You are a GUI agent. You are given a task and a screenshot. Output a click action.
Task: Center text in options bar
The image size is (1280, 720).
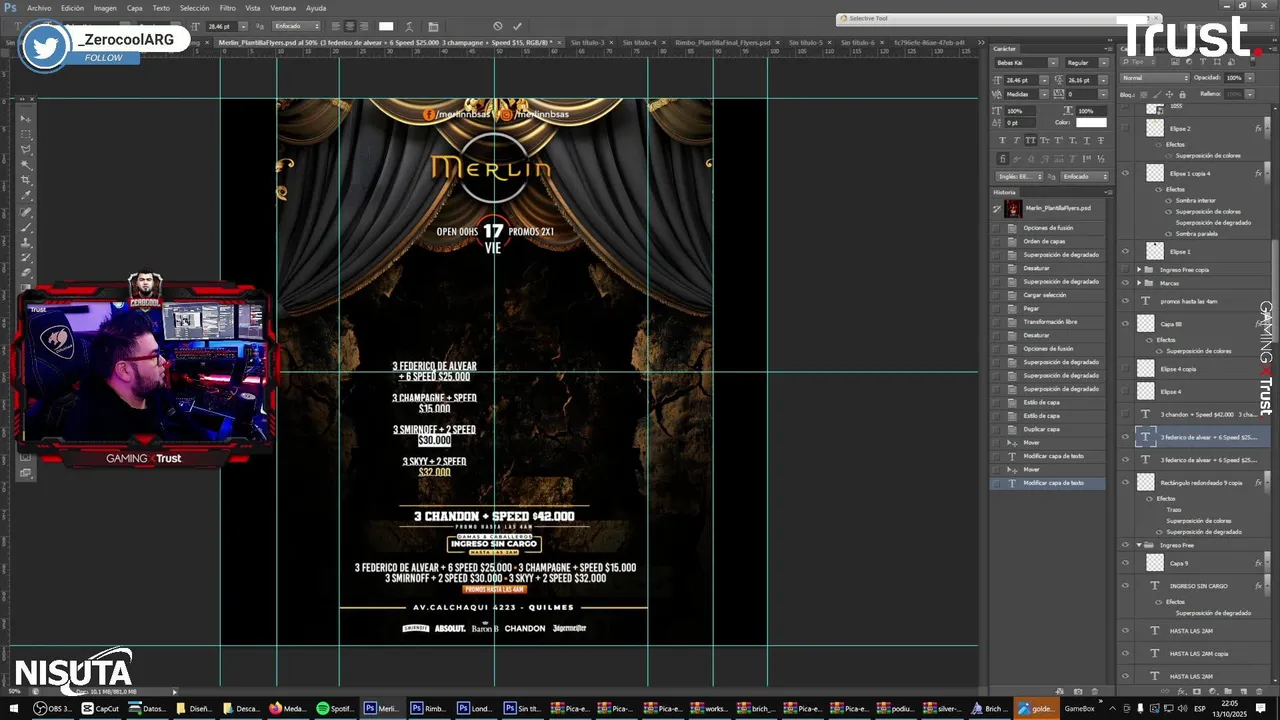point(350,26)
